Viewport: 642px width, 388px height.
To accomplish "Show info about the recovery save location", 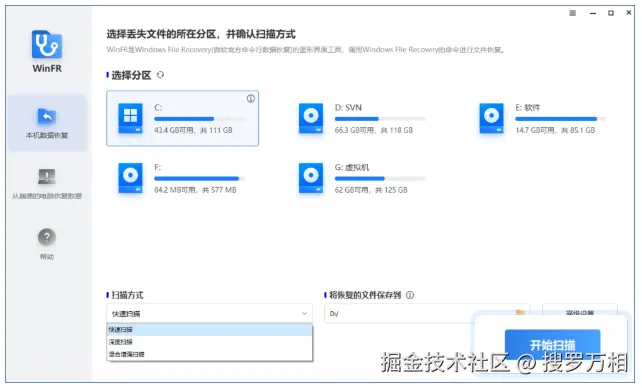I will click(410, 295).
